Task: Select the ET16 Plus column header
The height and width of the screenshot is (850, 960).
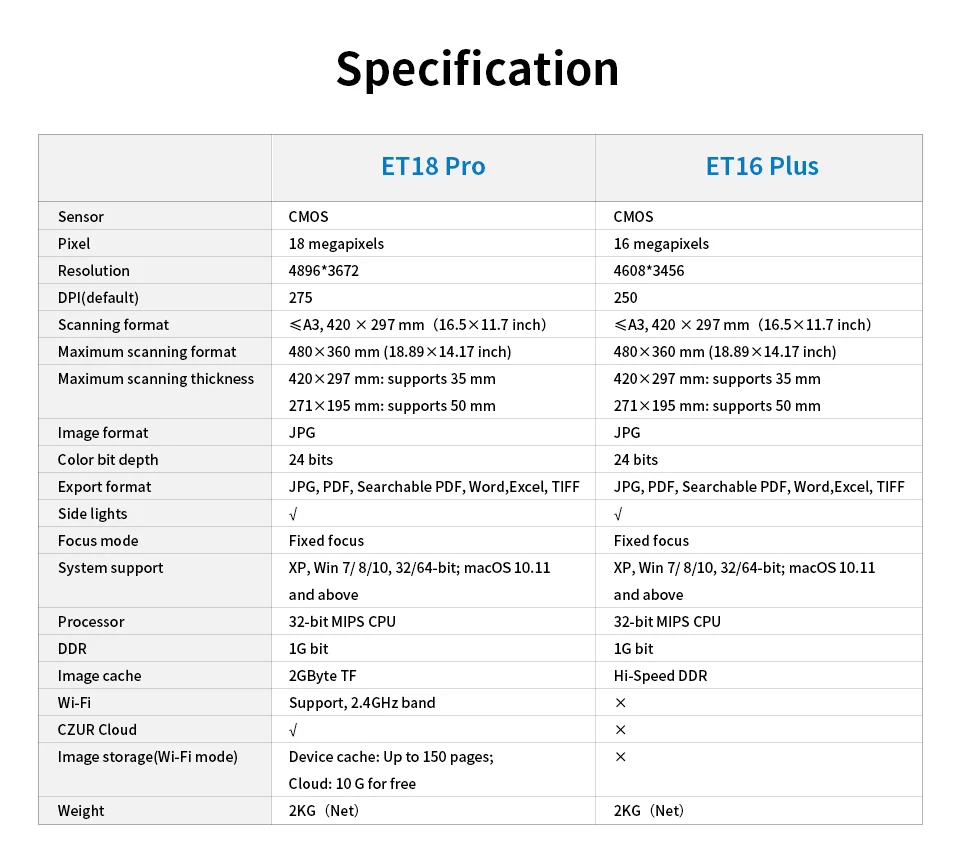Action: (762, 166)
